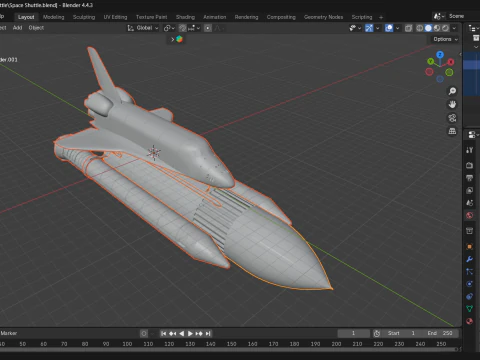Open the Object Constraints tab
This screenshot has width=480, height=360.
tap(470, 296)
